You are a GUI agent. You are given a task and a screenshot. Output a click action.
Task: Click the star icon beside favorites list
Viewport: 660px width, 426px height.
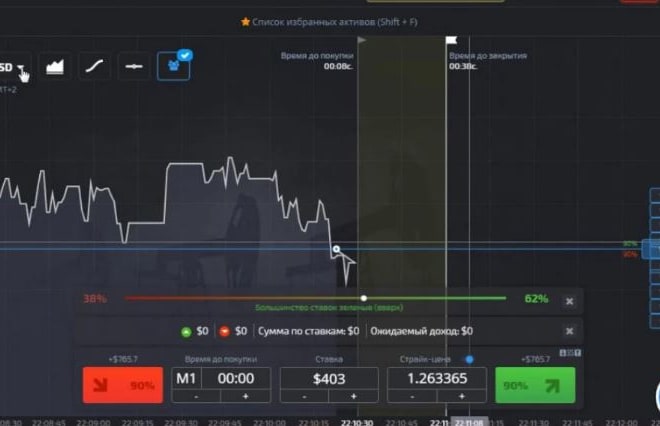[245, 22]
